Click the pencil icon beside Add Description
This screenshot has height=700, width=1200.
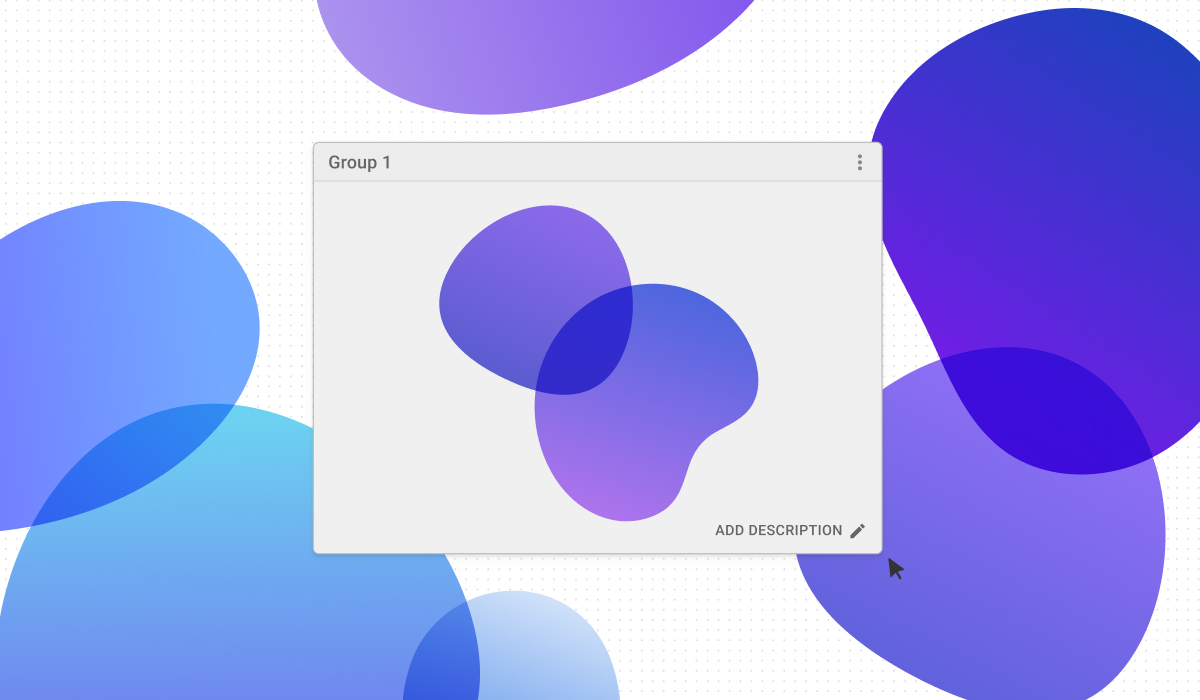click(857, 531)
